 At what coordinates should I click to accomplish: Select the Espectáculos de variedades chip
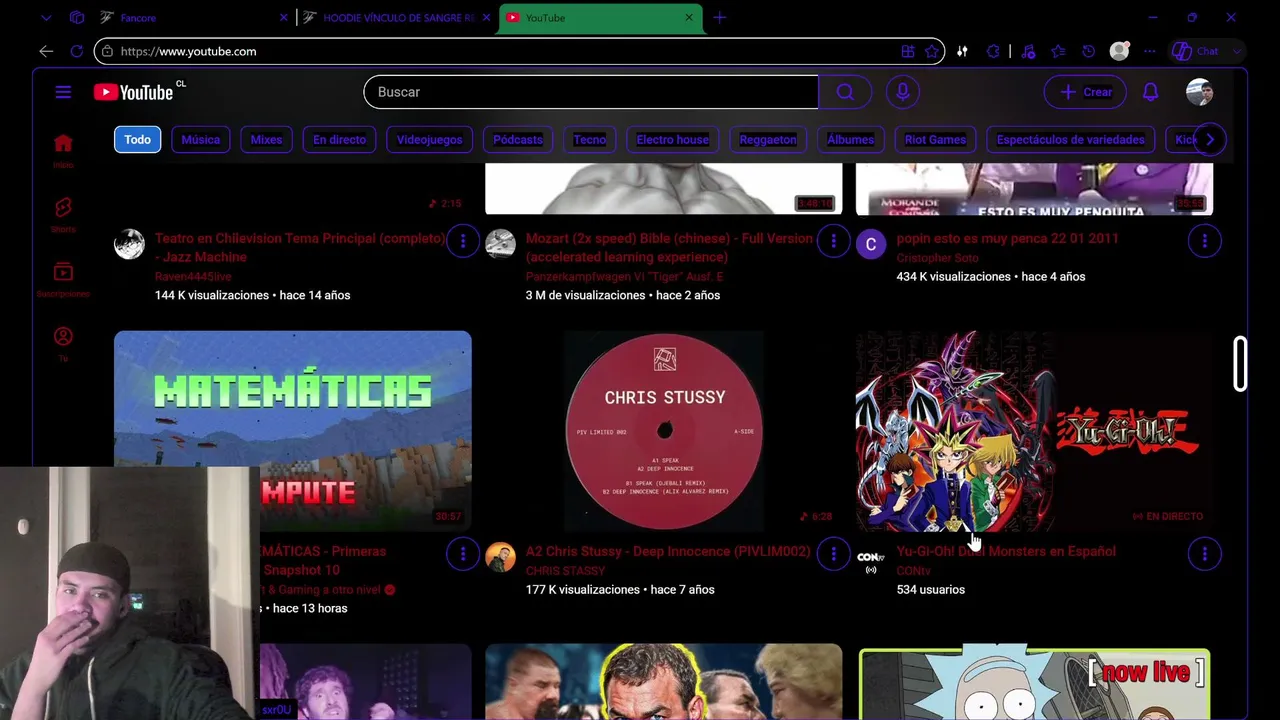coord(1071,140)
